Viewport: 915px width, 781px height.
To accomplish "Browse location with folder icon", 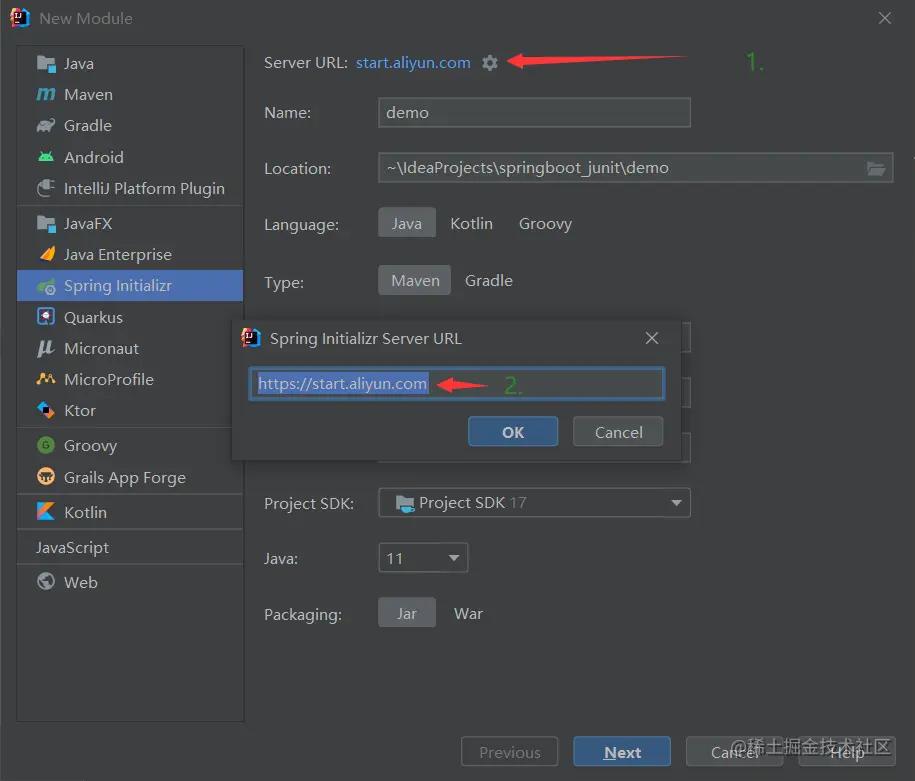I will point(875,169).
